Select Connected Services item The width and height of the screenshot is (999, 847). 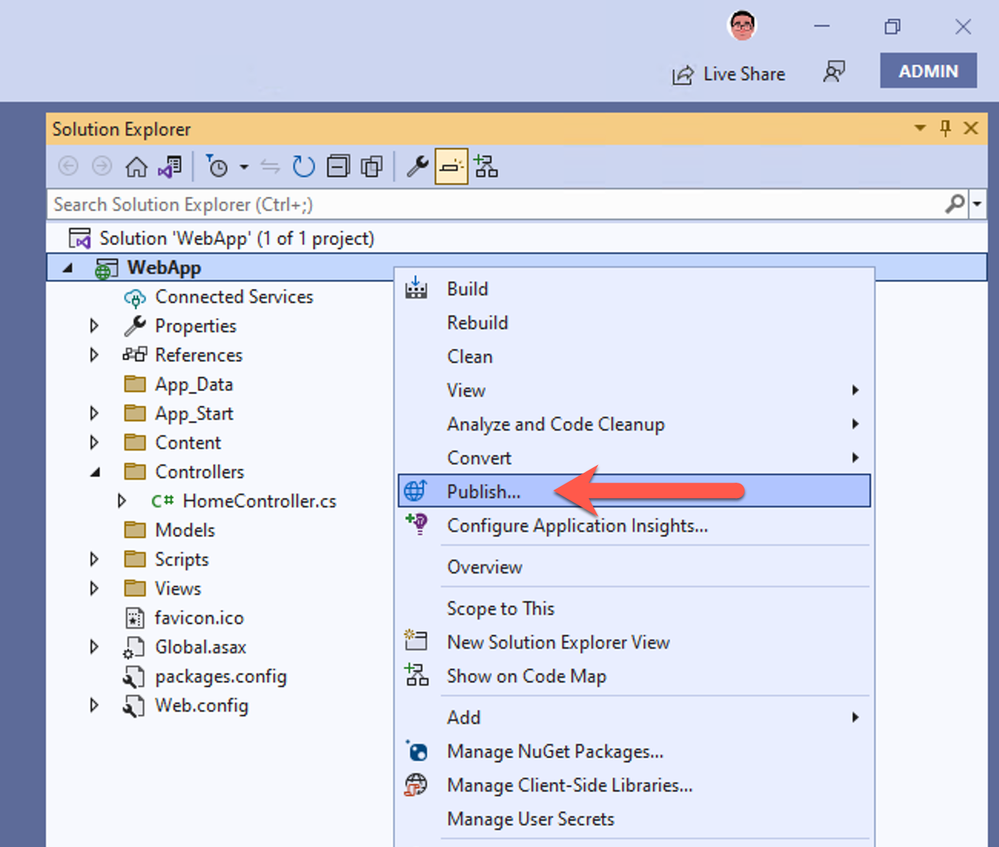click(234, 297)
